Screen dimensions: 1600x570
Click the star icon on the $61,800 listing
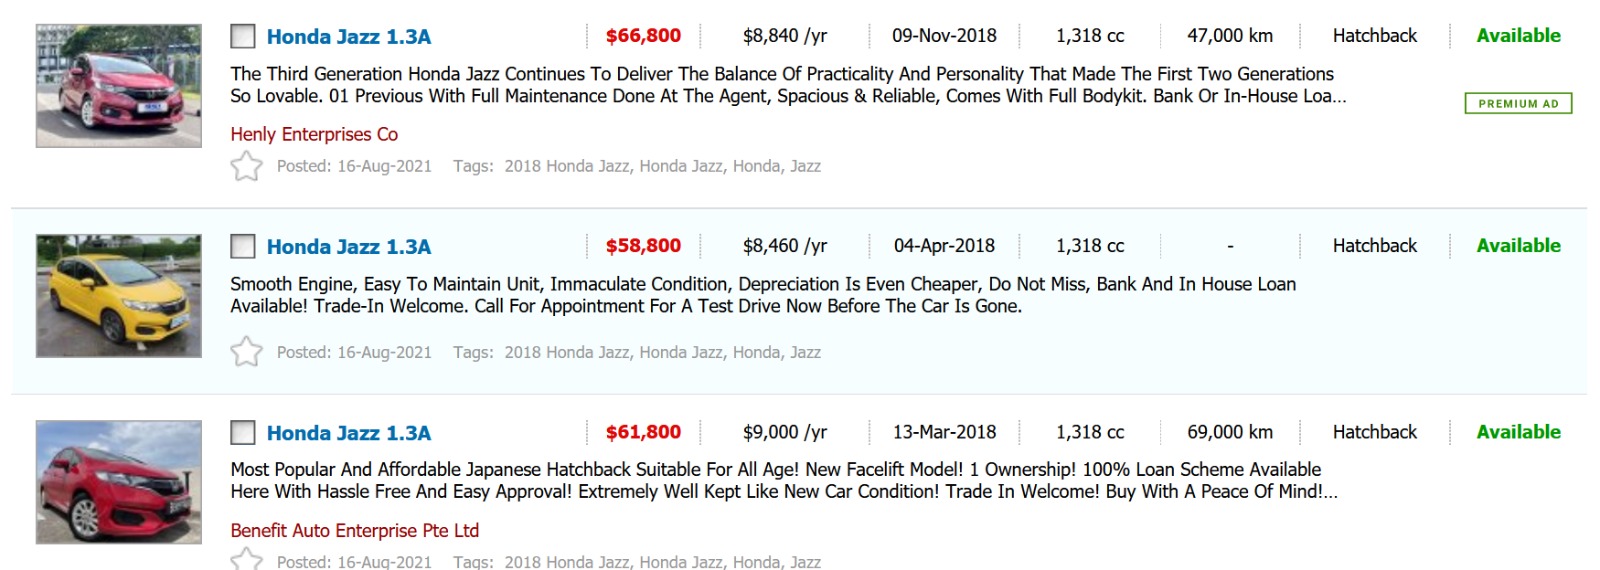[x=246, y=560]
